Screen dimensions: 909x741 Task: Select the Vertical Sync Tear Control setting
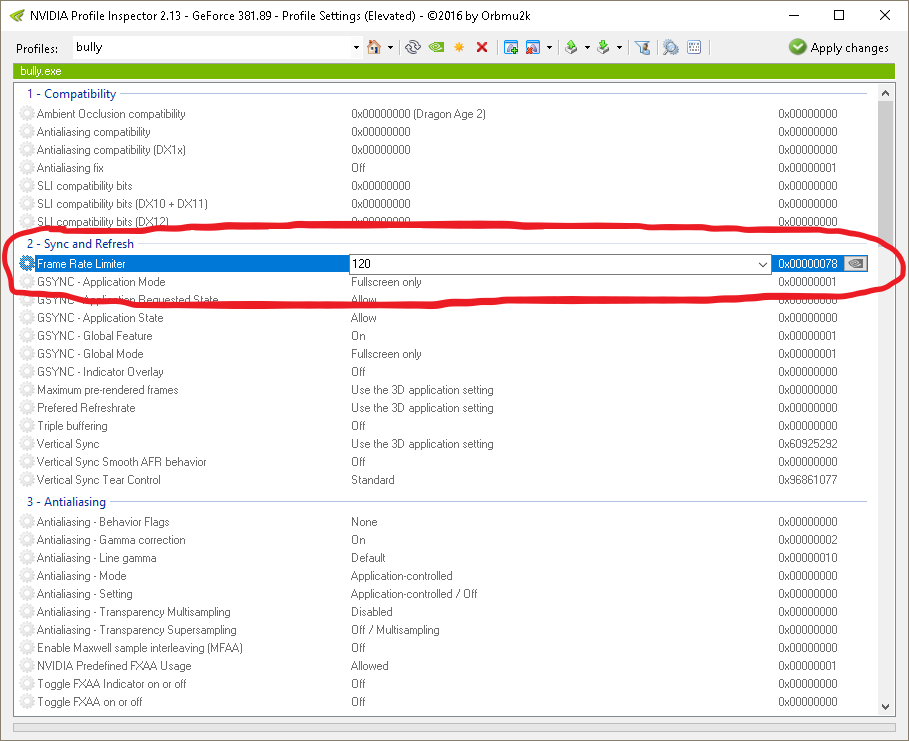click(443, 480)
